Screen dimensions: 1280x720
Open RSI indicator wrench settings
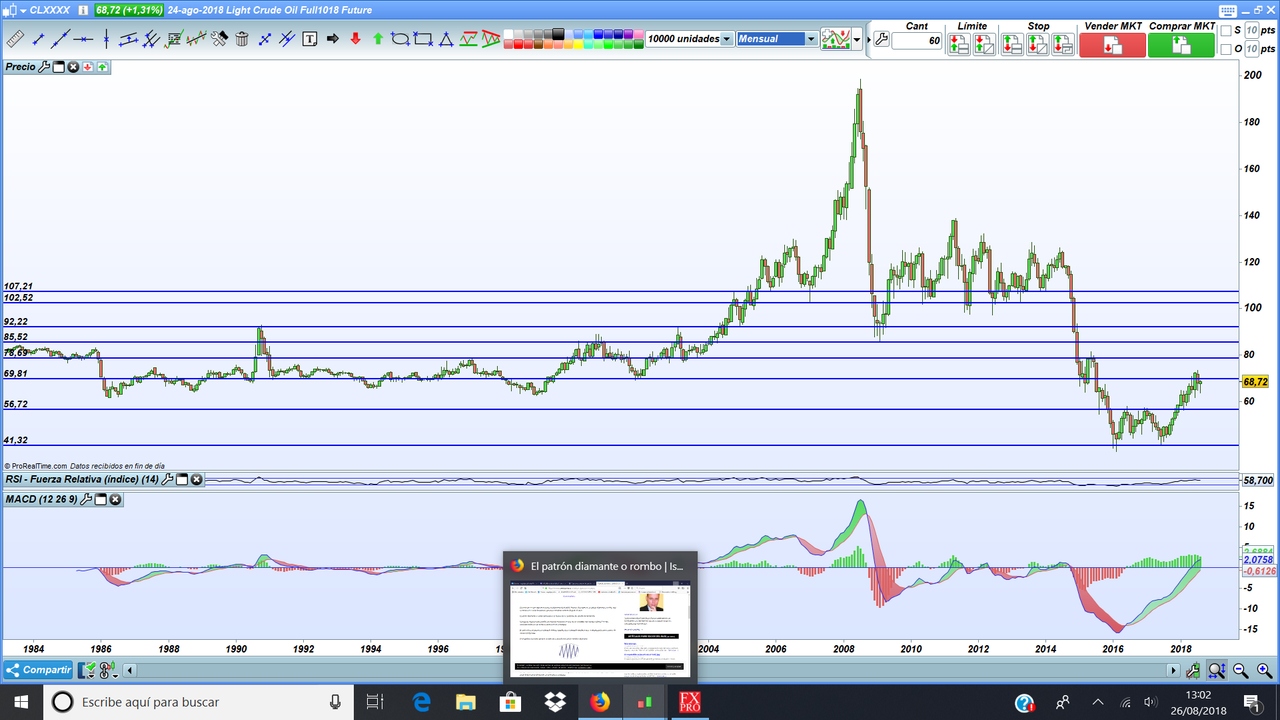click(x=167, y=480)
